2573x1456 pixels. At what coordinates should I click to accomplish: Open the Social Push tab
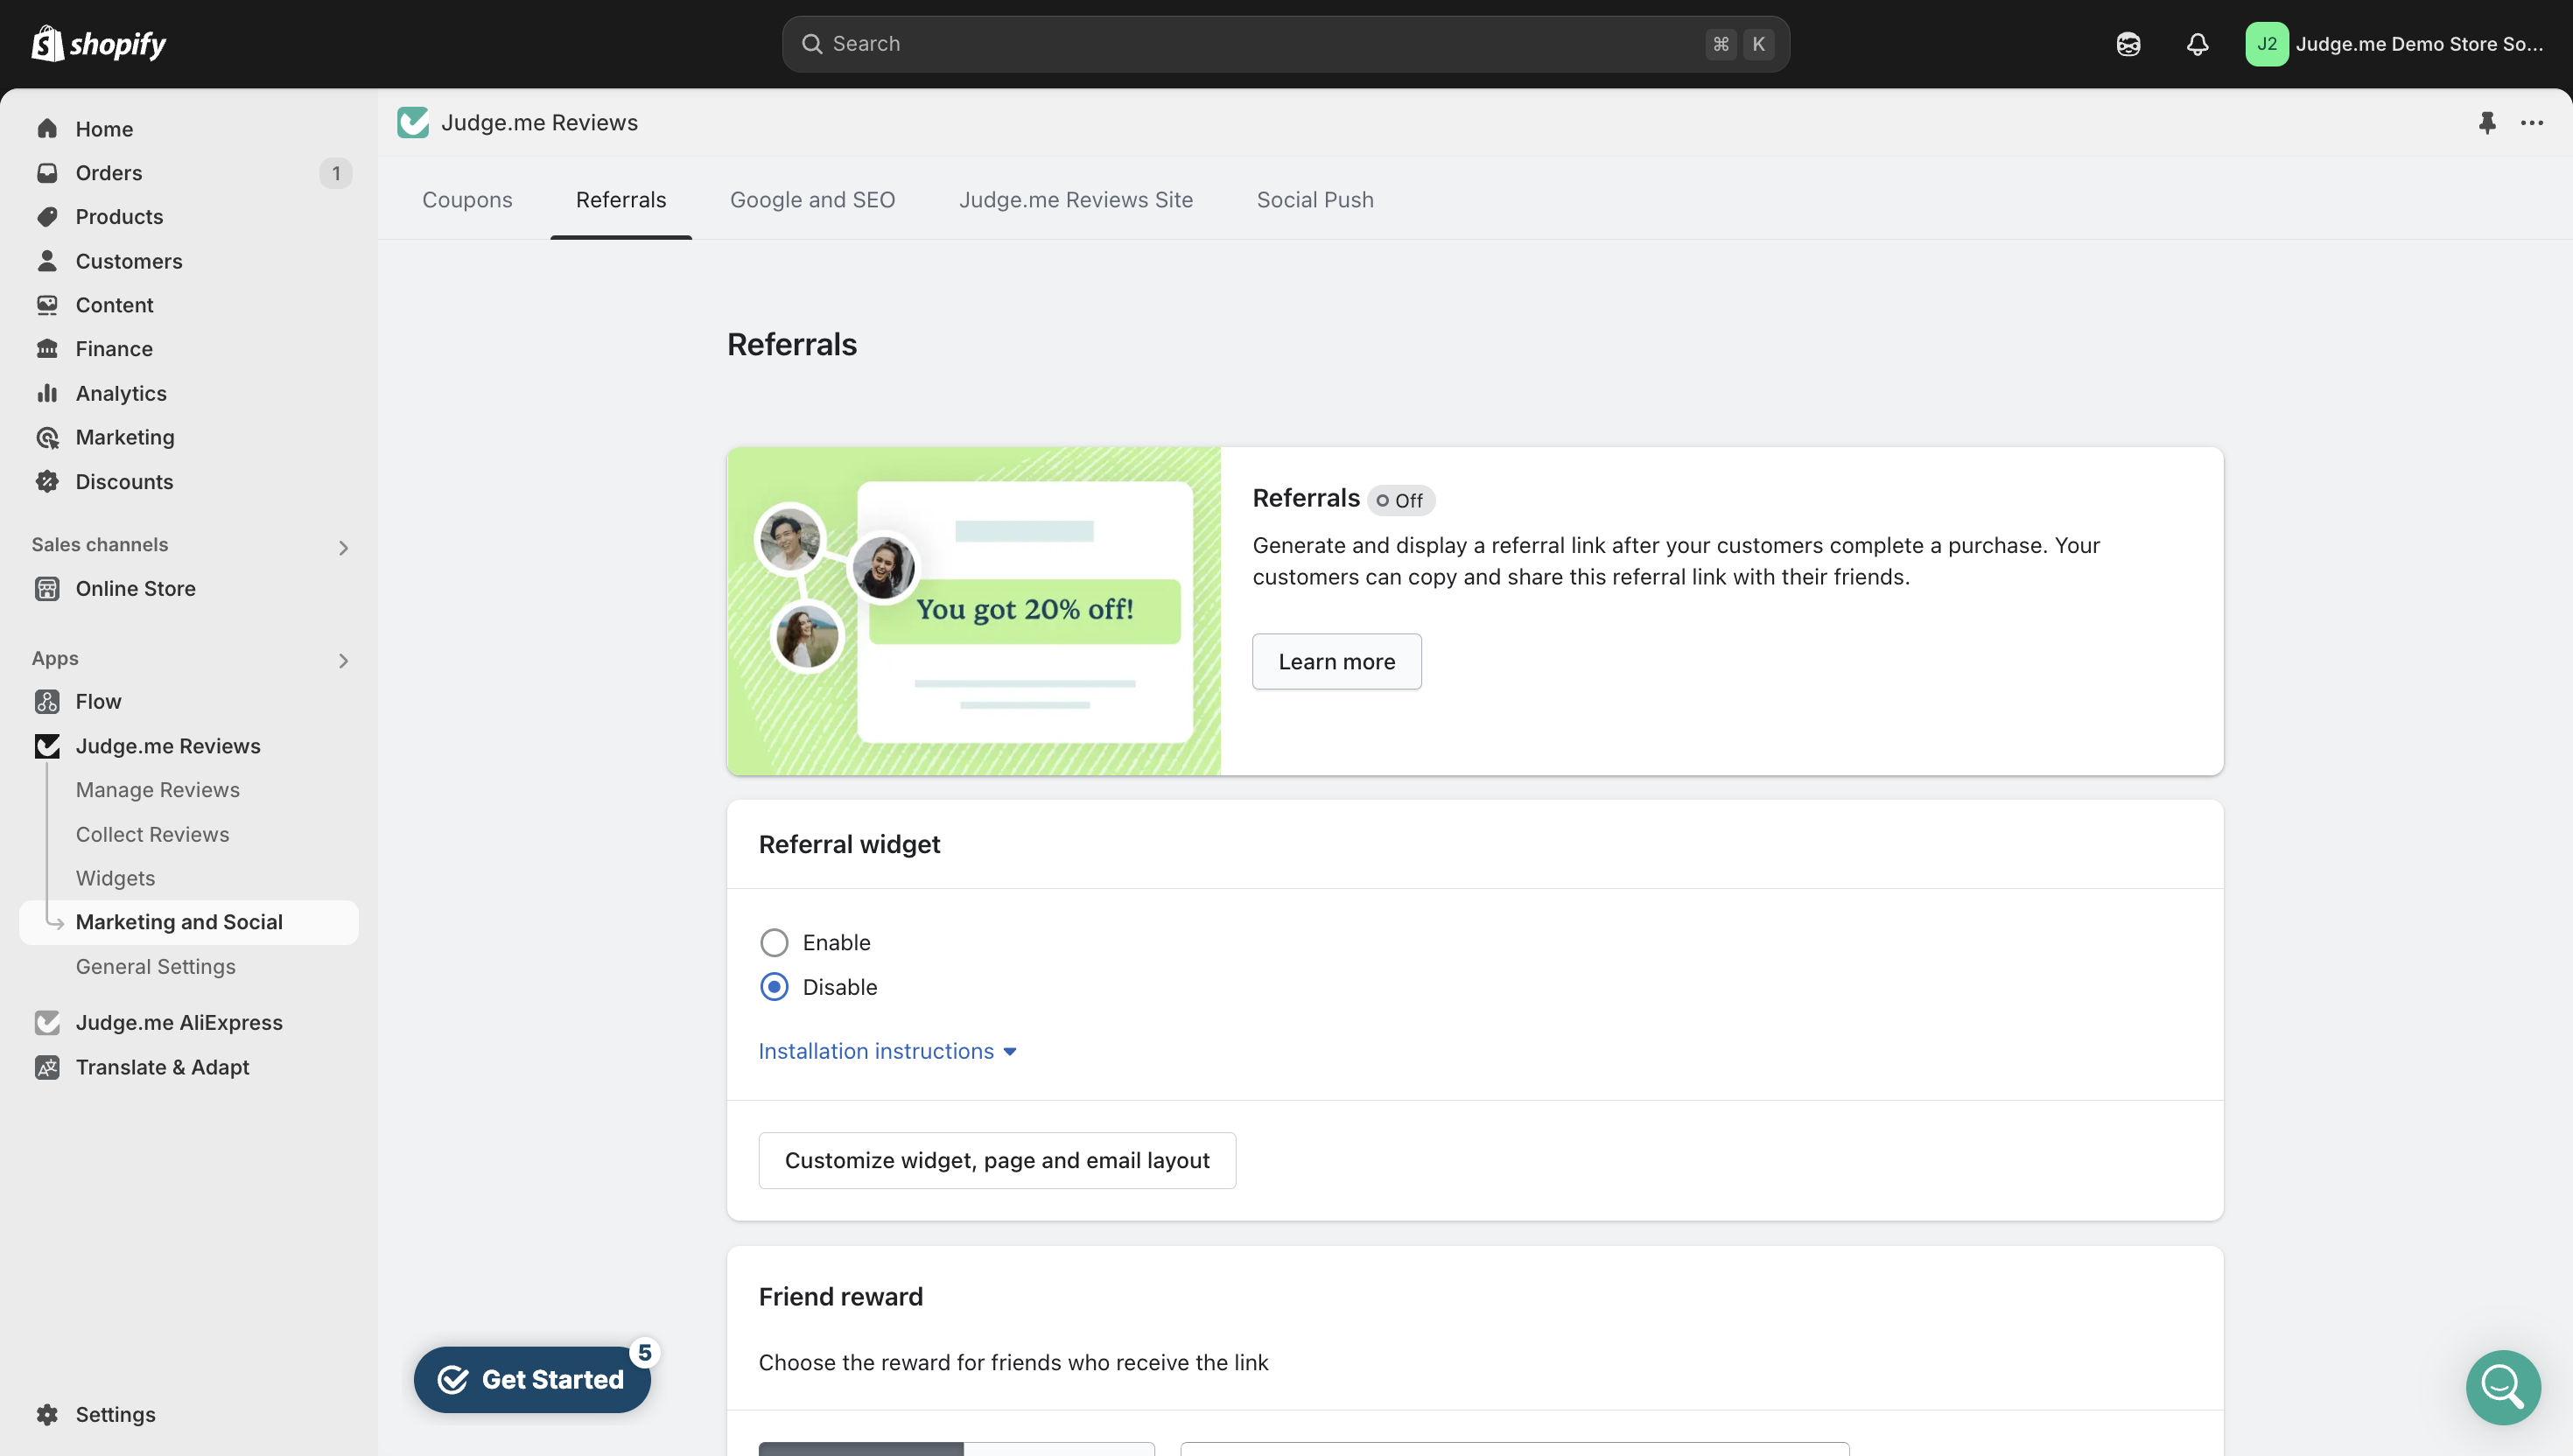click(x=1315, y=200)
